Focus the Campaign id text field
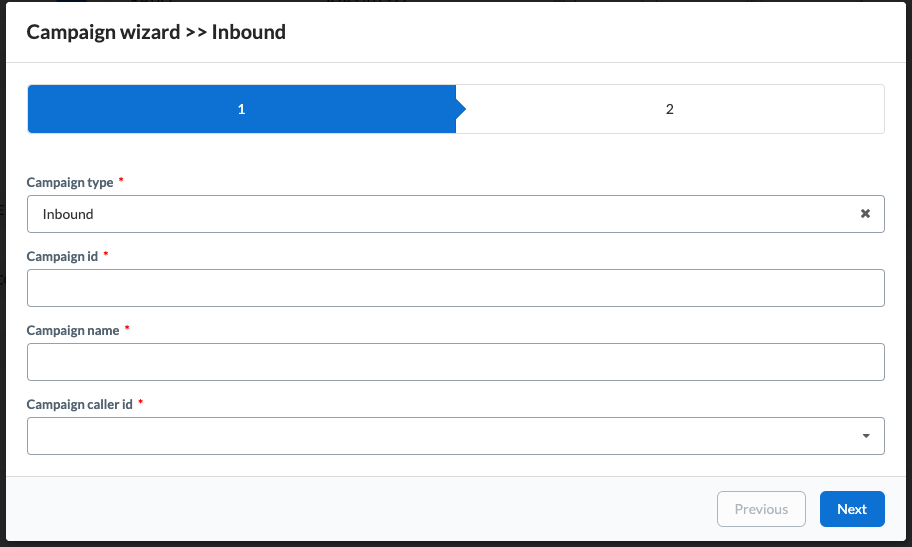Screen dimensions: 912x547 455,288
